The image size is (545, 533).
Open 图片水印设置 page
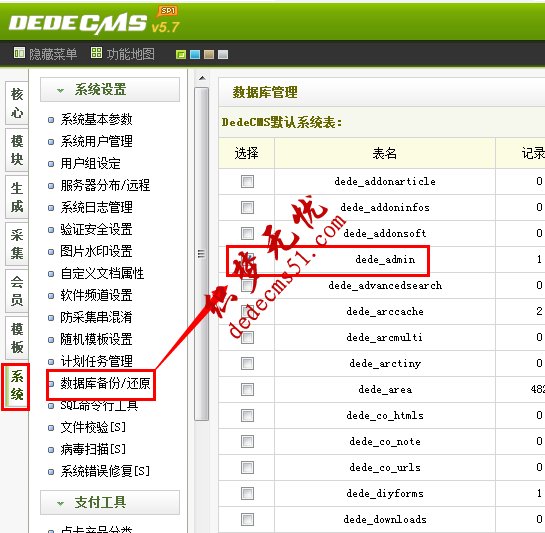point(96,251)
